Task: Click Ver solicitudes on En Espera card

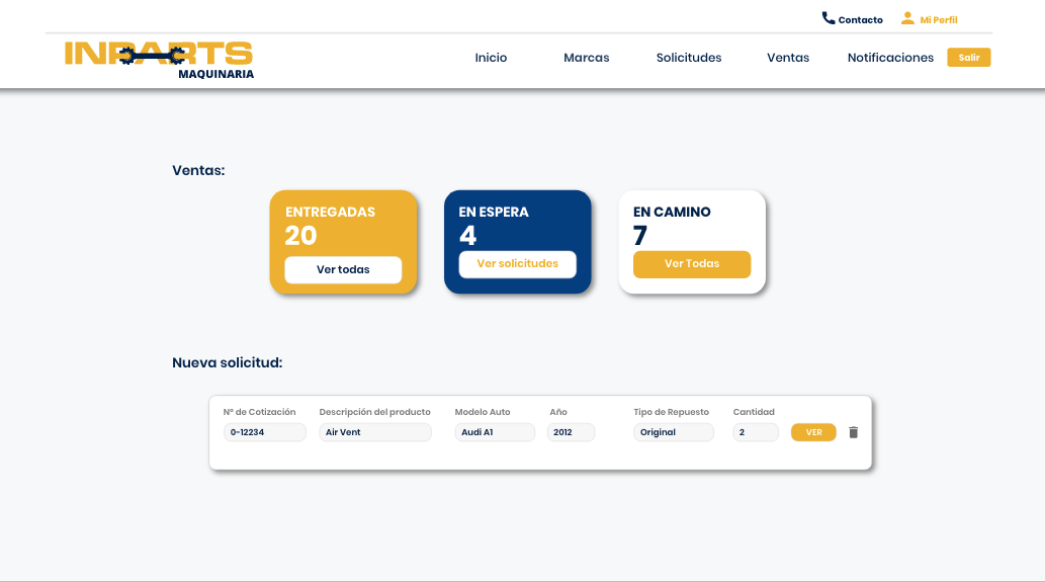Action: click(517, 264)
